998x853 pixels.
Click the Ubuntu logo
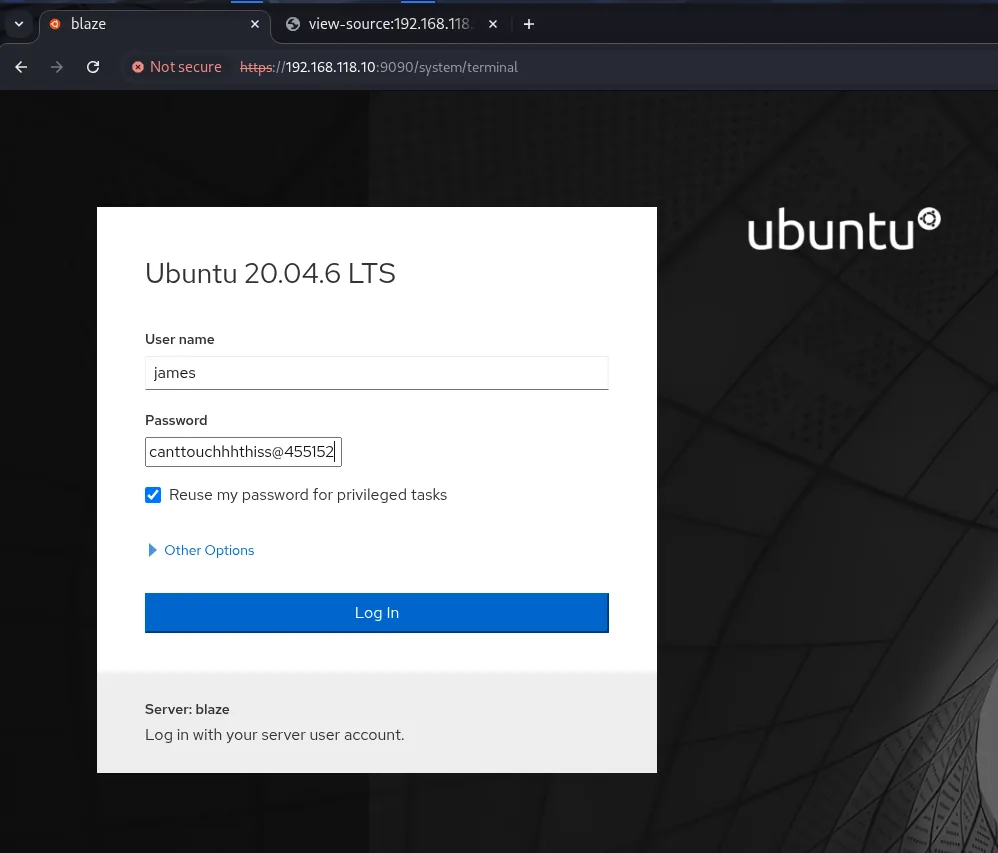[x=844, y=229]
